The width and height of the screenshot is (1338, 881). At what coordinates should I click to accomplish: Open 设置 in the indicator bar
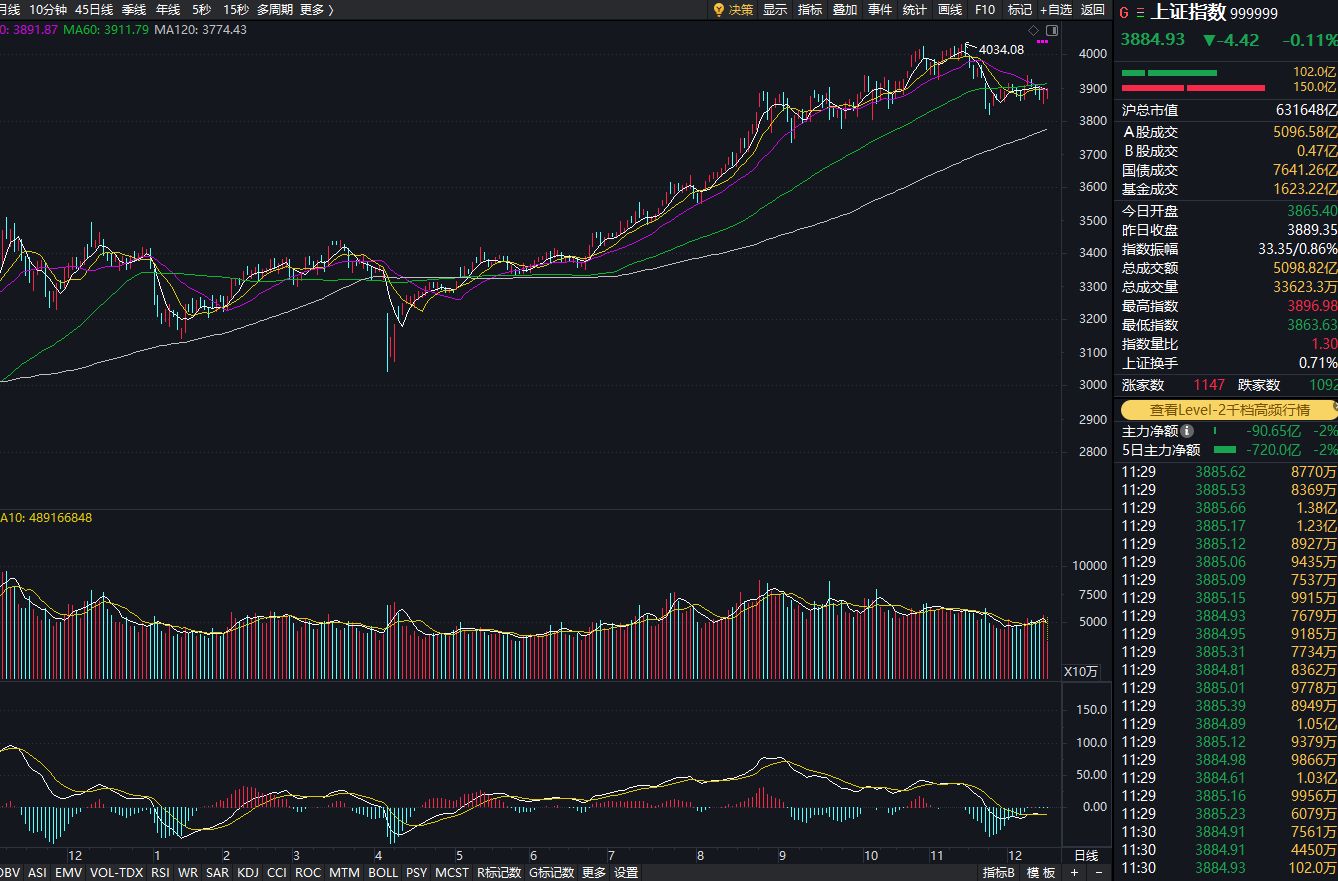click(624, 872)
